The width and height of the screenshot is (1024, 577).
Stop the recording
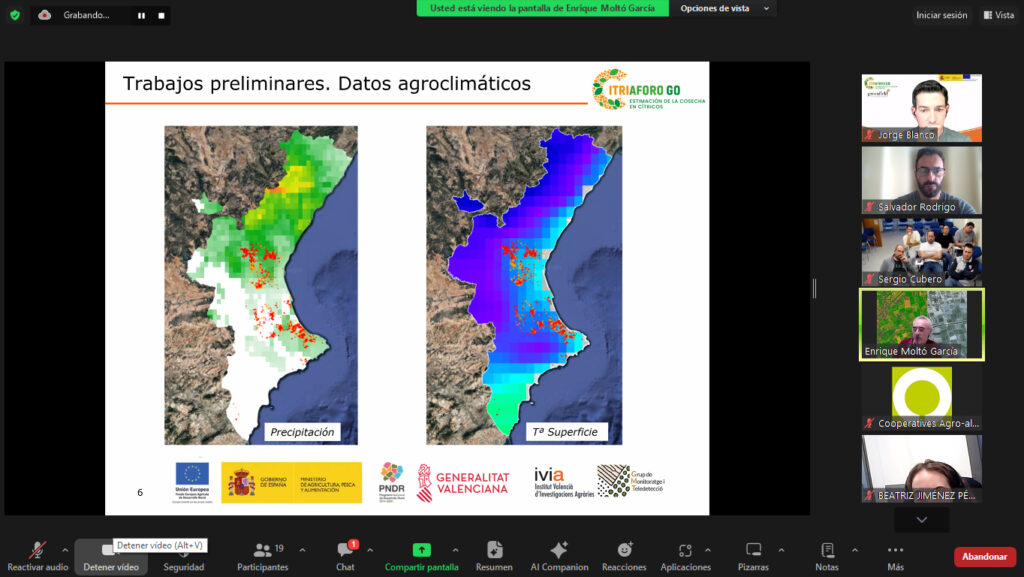point(161,15)
